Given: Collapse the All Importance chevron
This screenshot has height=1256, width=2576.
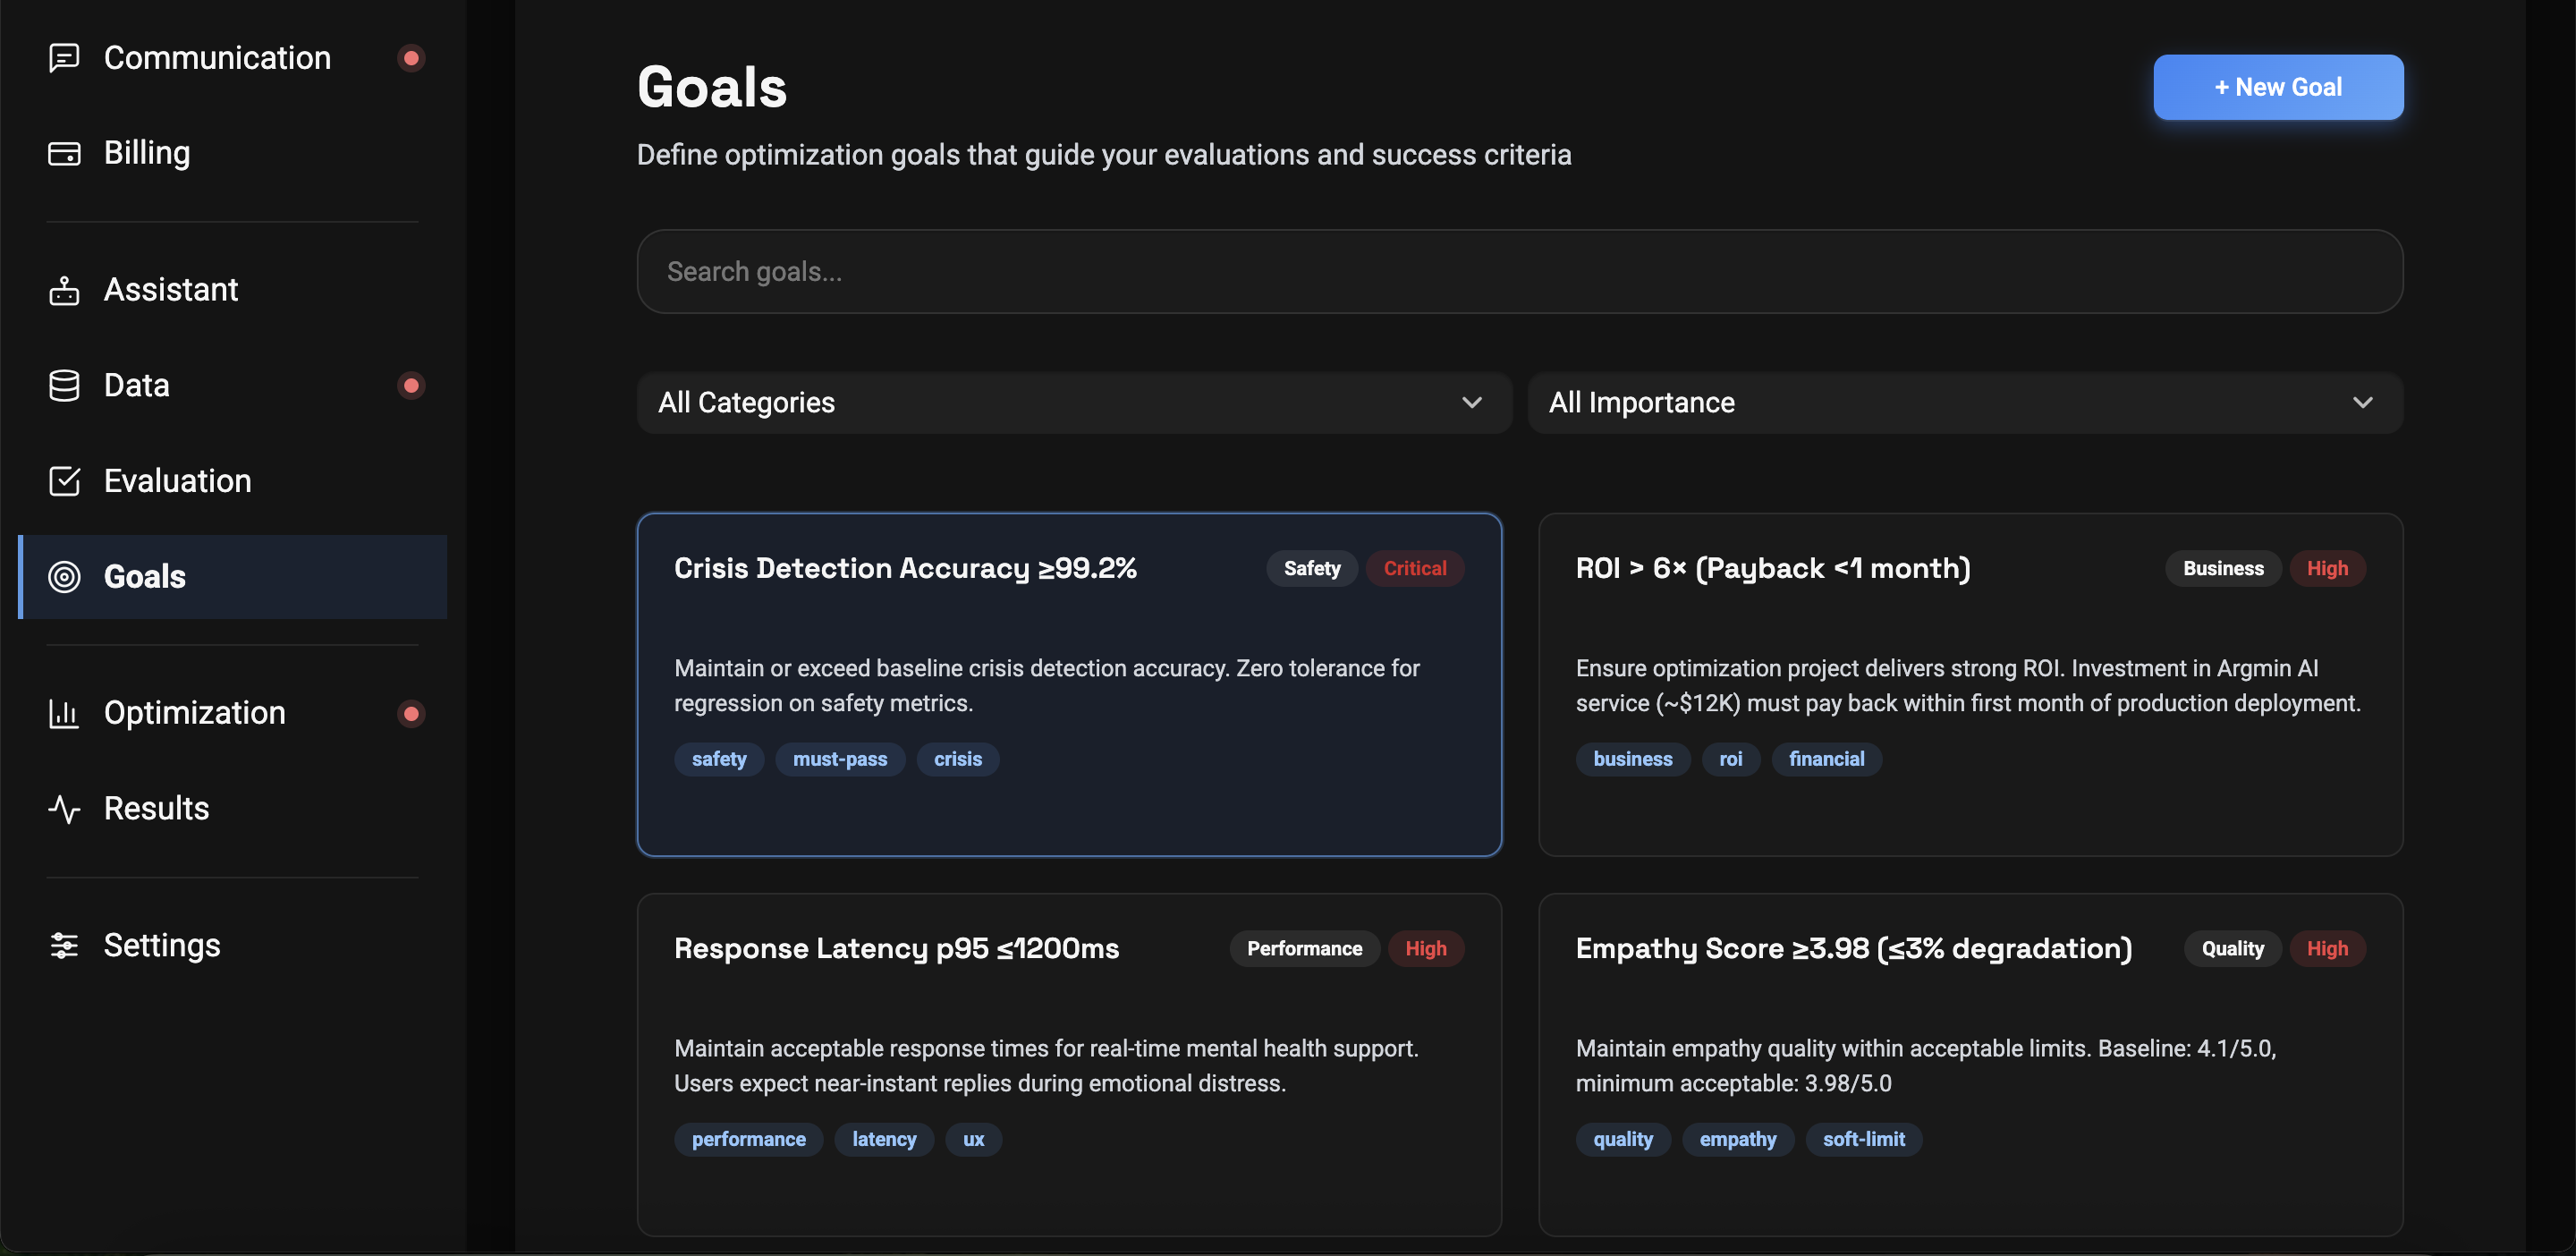Looking at the screenshot, I should [x=2362, y=403].
